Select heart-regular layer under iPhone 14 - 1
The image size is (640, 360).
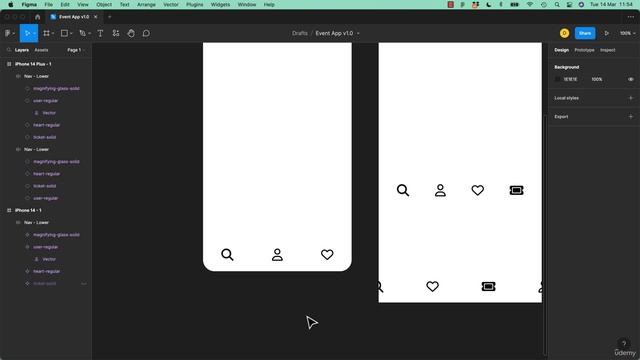coord(46,271)
